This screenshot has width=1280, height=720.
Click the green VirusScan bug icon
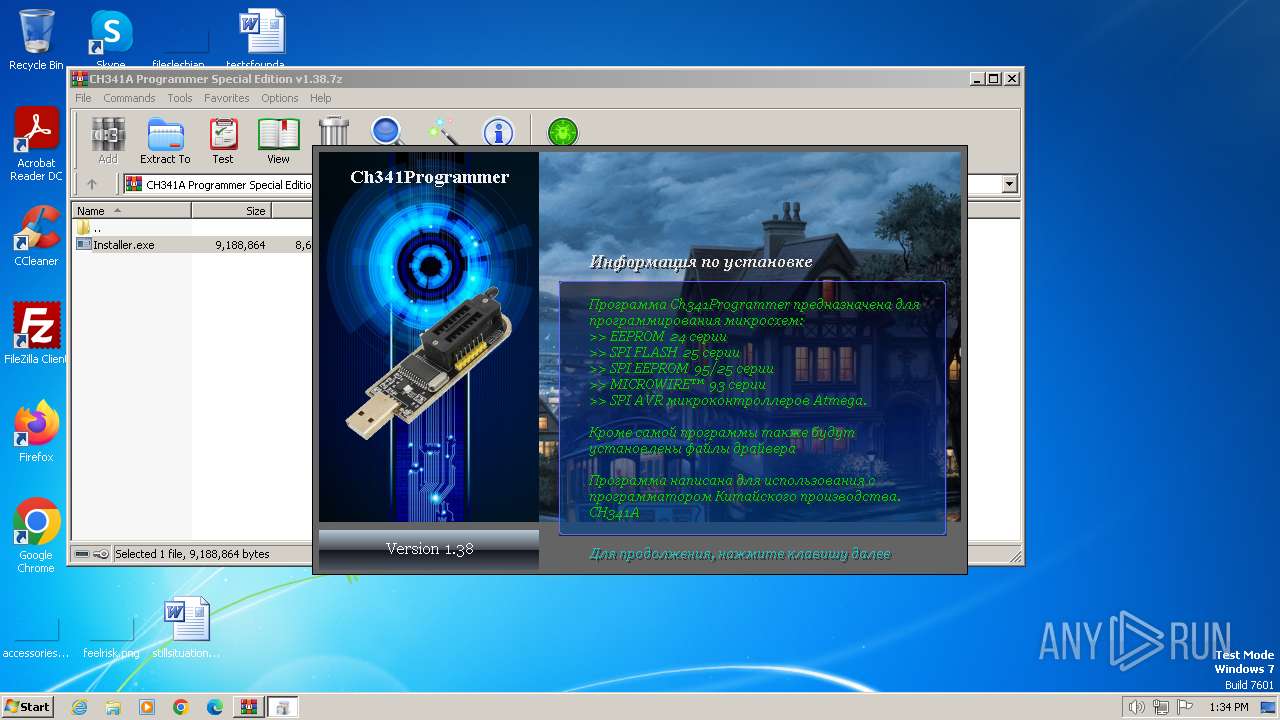563,131
